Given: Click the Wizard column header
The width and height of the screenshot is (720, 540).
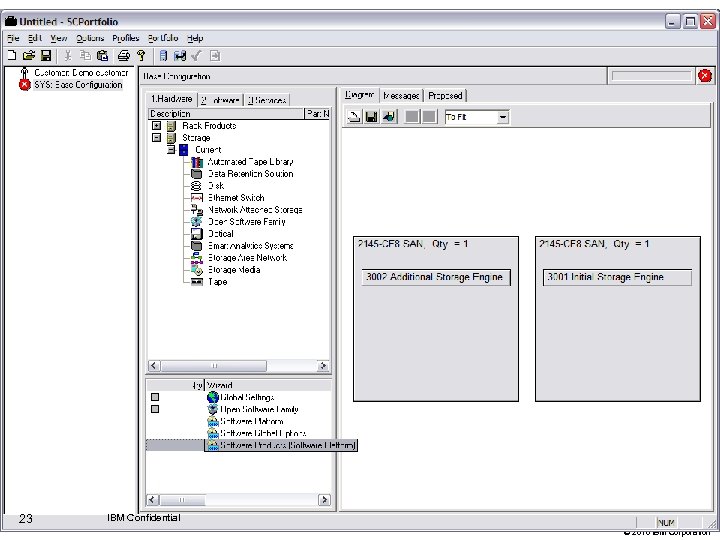Looking at the screenshot, I should pyautogui.click(x=268, y=385).
